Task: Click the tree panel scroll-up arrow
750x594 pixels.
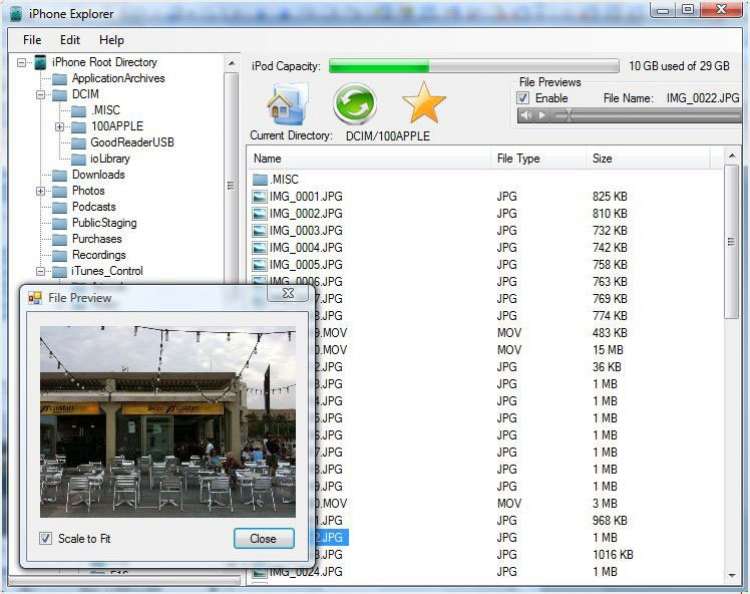Action: pyautogui.click(x=232, y=63)
